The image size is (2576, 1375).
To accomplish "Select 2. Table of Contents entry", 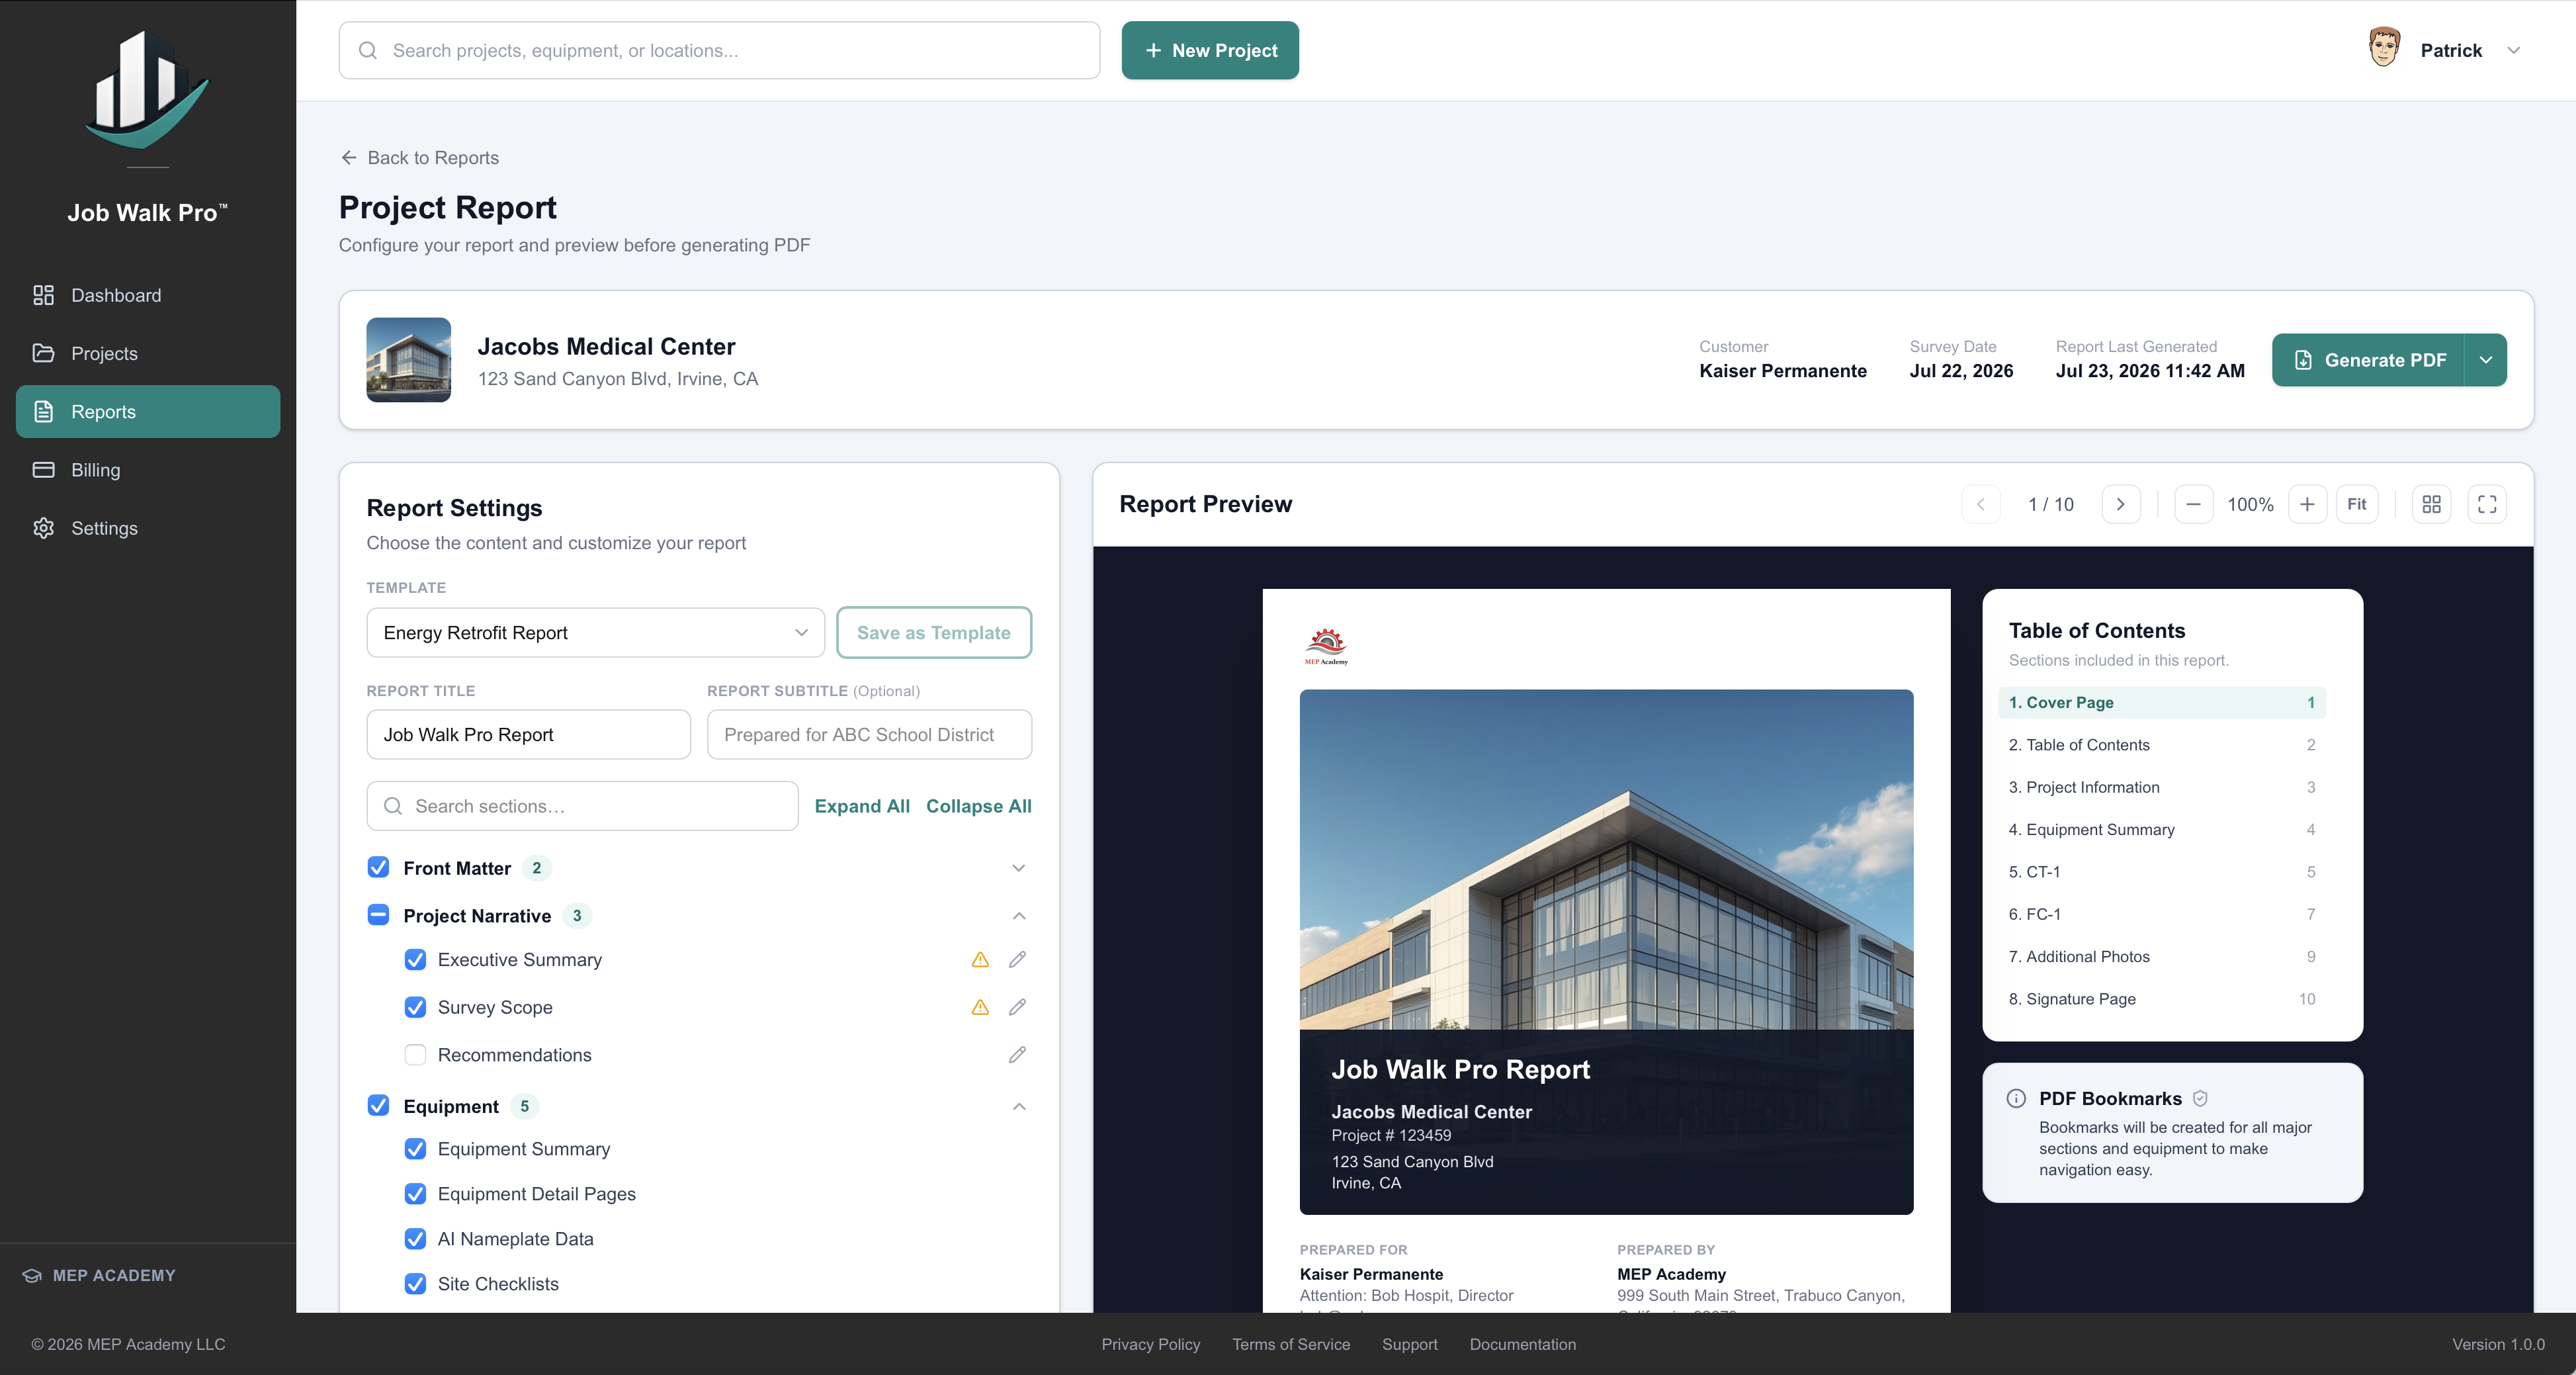I will coord(2162,745).
